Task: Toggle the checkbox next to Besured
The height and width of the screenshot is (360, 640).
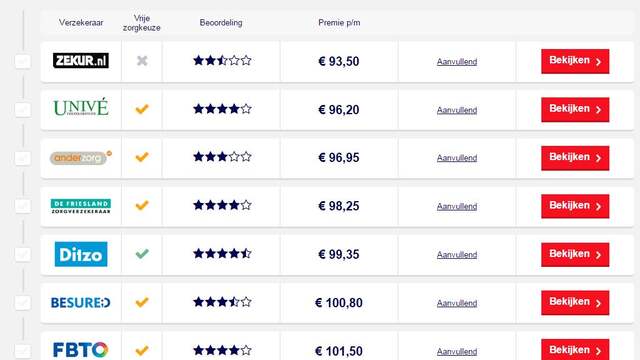Action: coord(23,303)
